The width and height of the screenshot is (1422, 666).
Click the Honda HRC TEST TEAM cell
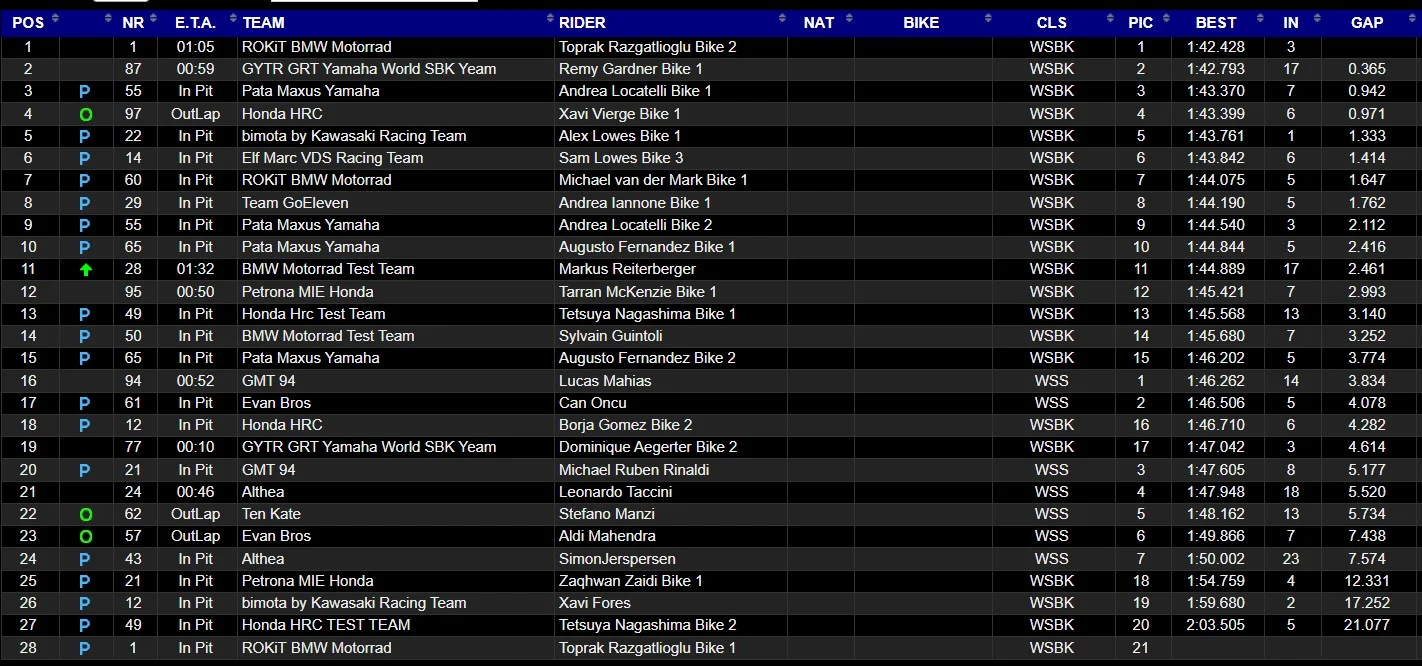point(326,625)
